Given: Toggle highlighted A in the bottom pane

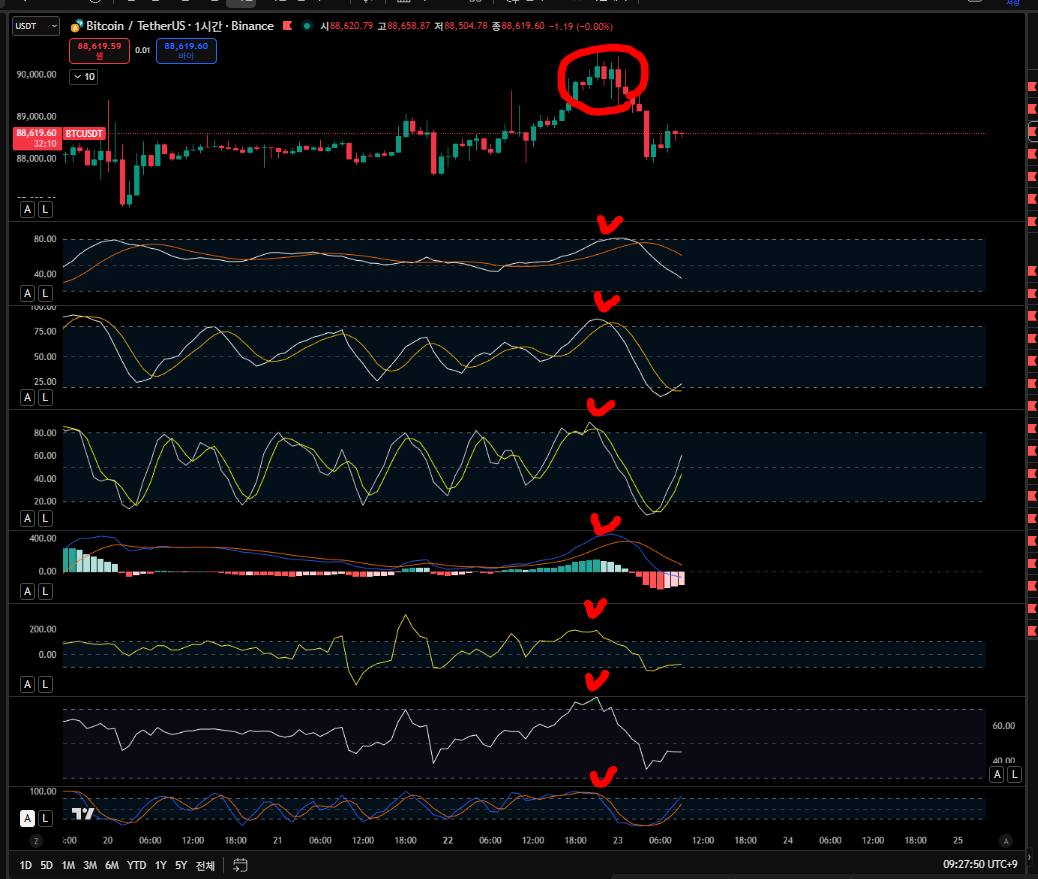Looking at the screenshot, I should point(27,818).
